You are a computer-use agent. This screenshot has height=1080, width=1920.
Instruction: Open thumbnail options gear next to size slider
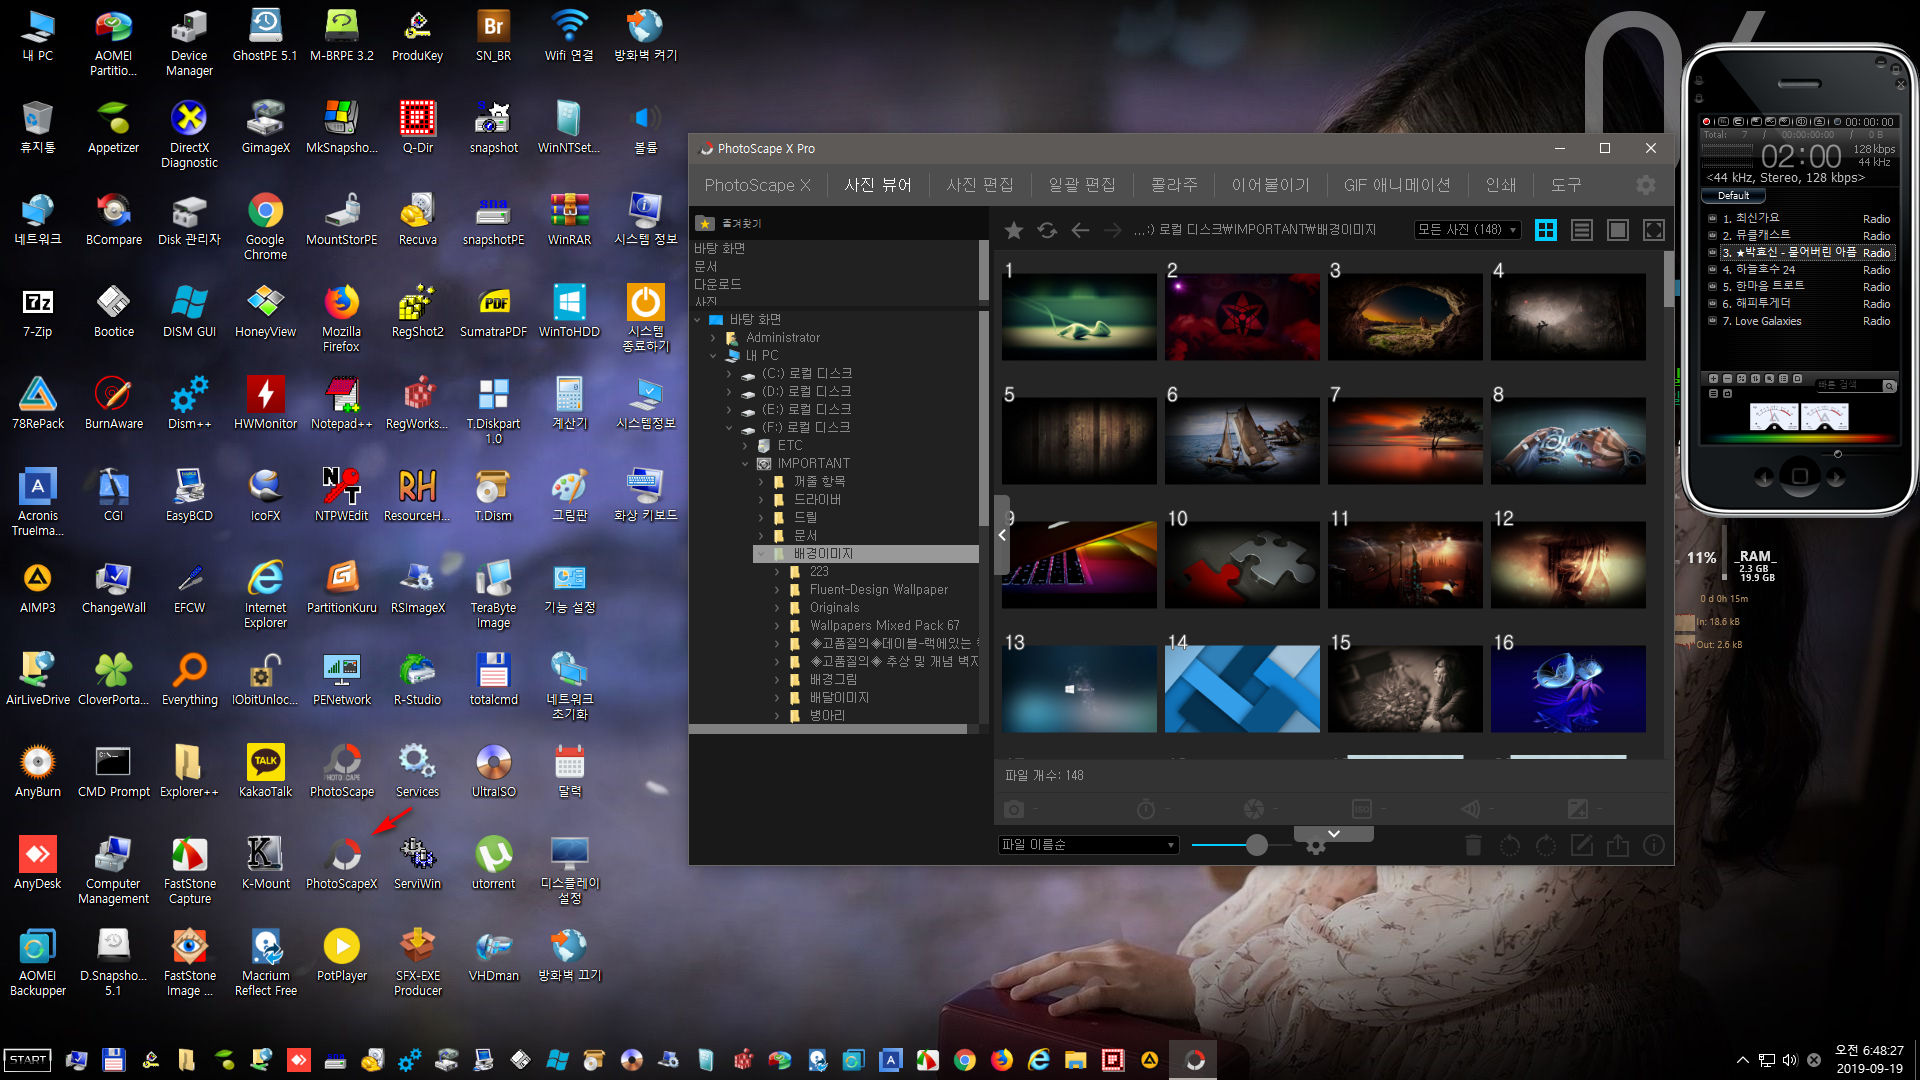[x=1315, y=847]
